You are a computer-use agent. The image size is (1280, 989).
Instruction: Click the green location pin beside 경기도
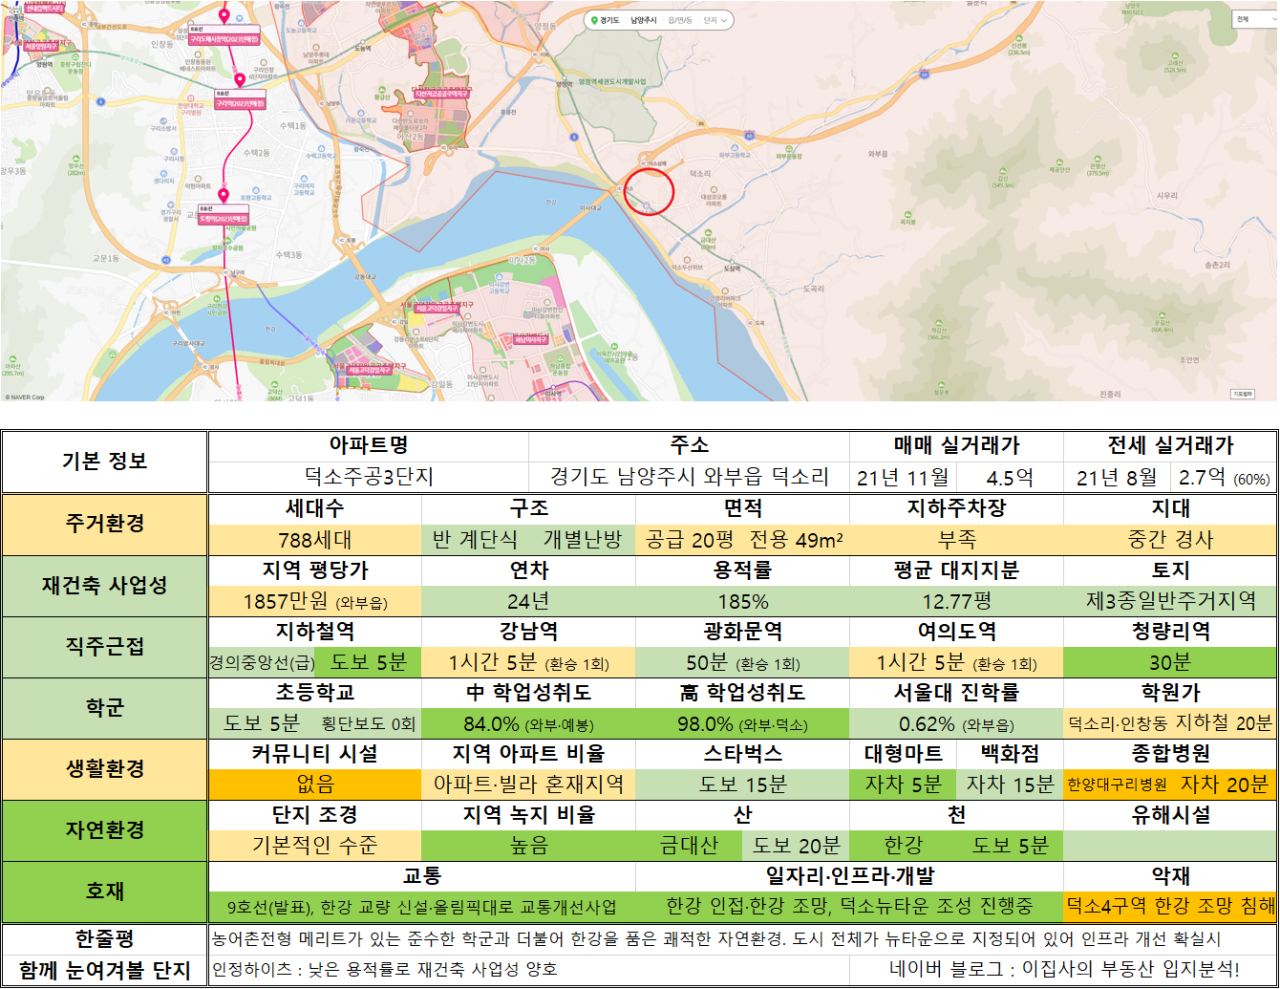[594, 20]
